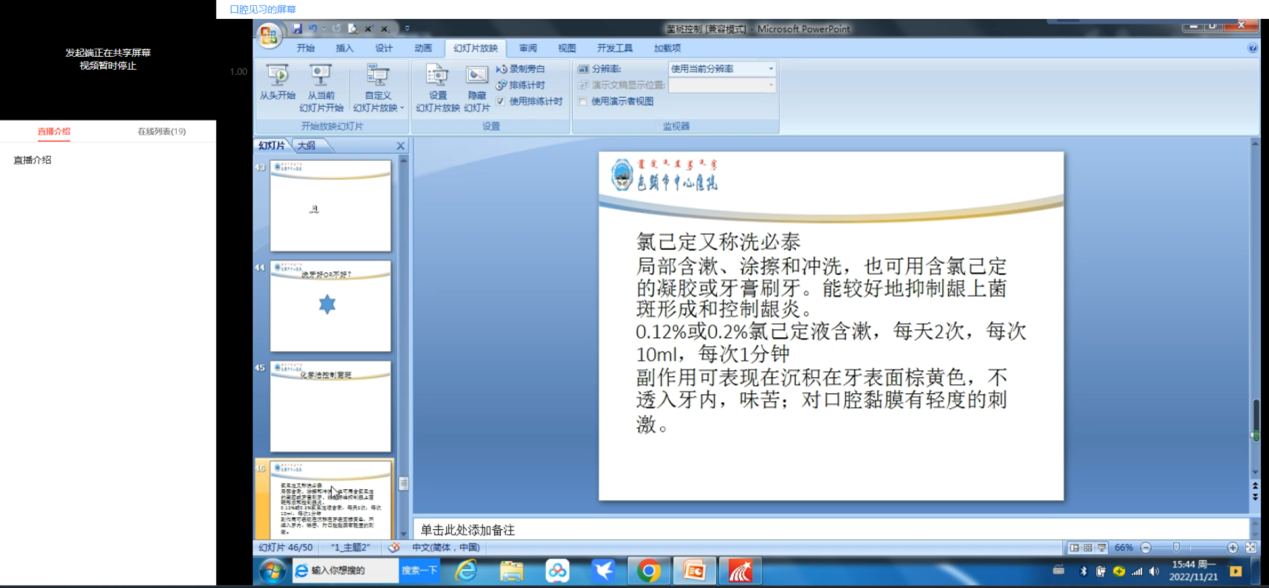Uncheck Use Rehearsed Timings (使用排练计时) checkbox

coord(501,101)
